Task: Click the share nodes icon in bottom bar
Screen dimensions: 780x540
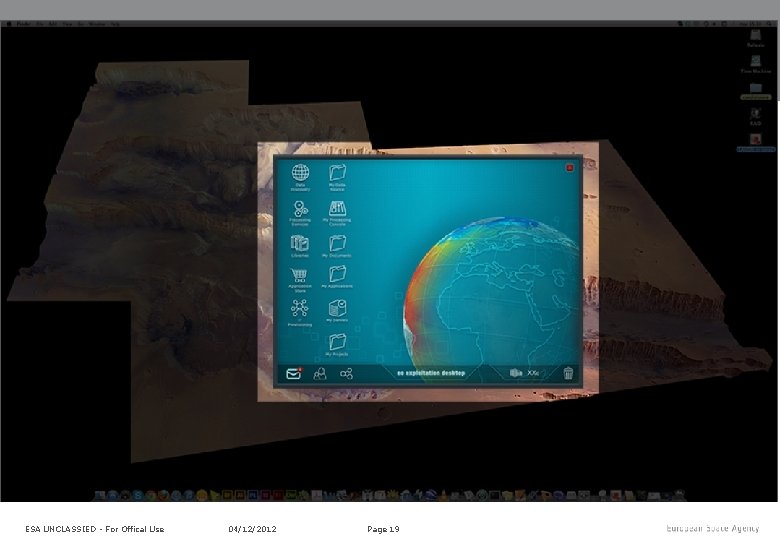Action: [346, 373]
